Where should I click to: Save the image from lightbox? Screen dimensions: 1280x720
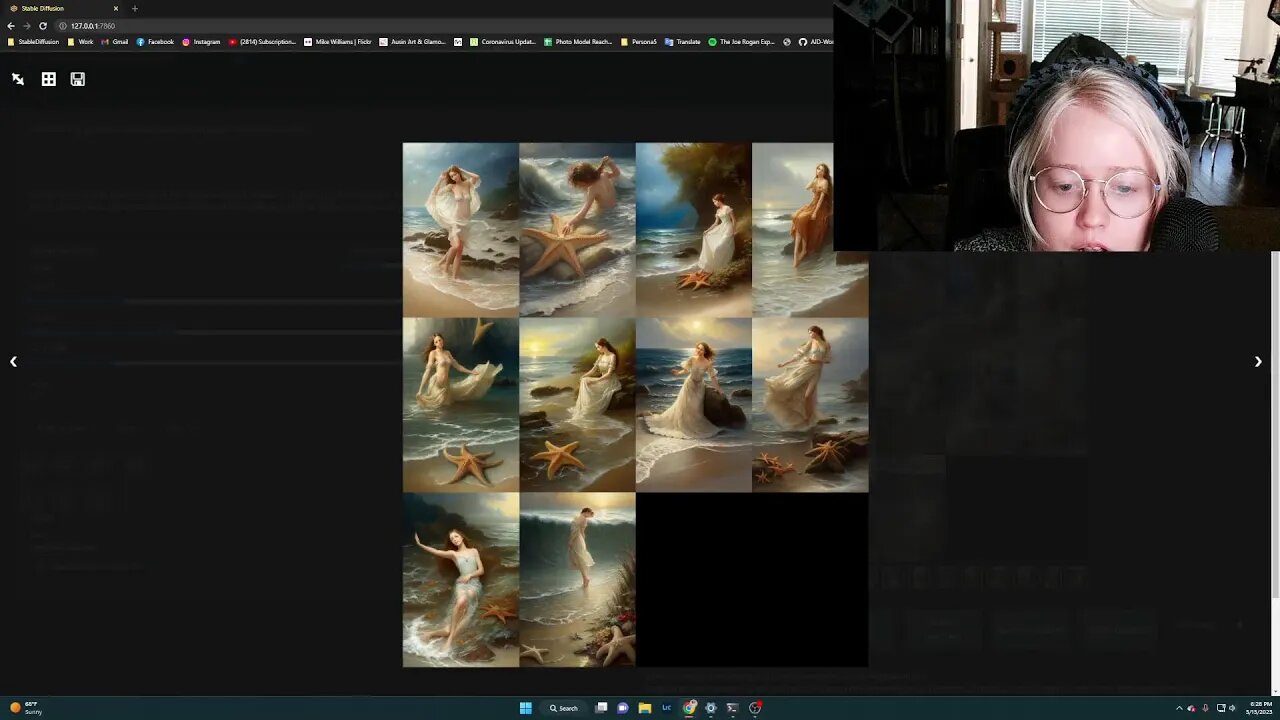[78, 79]
